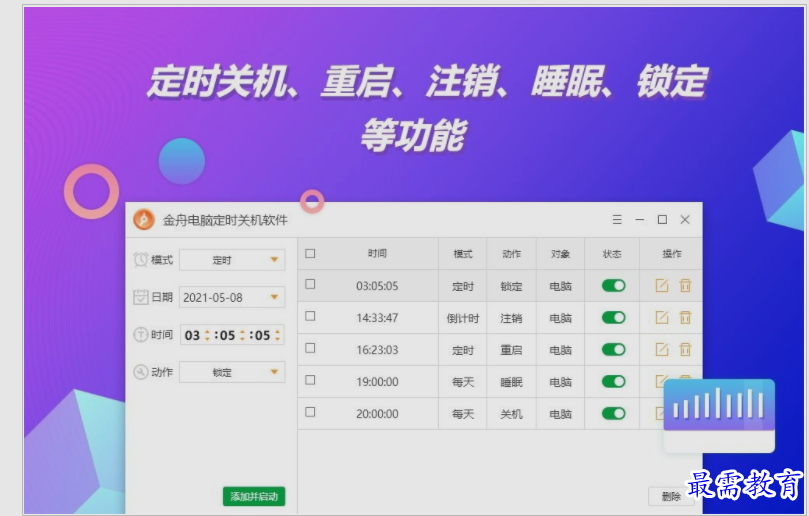
Task: Click the hours value 03 in time field
Action: (192, 335)
